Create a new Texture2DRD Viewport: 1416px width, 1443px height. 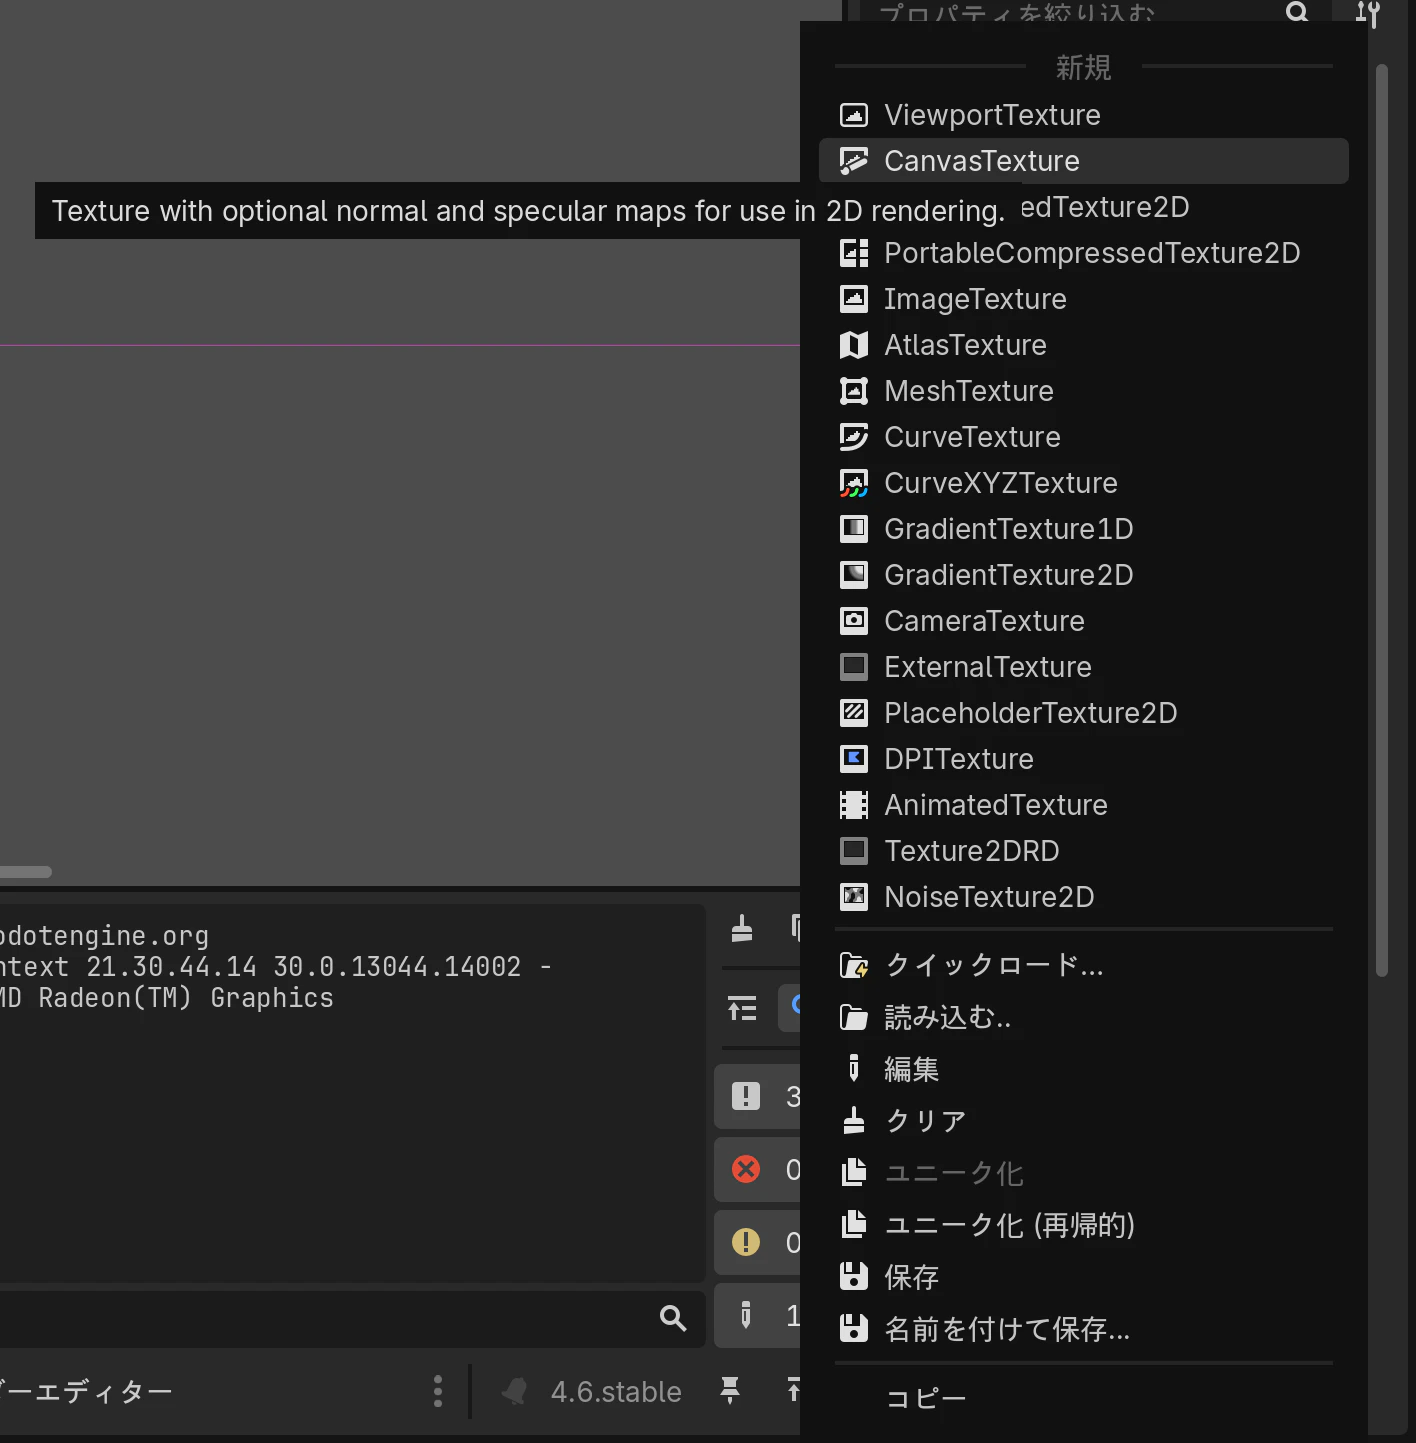[1083, 851]
